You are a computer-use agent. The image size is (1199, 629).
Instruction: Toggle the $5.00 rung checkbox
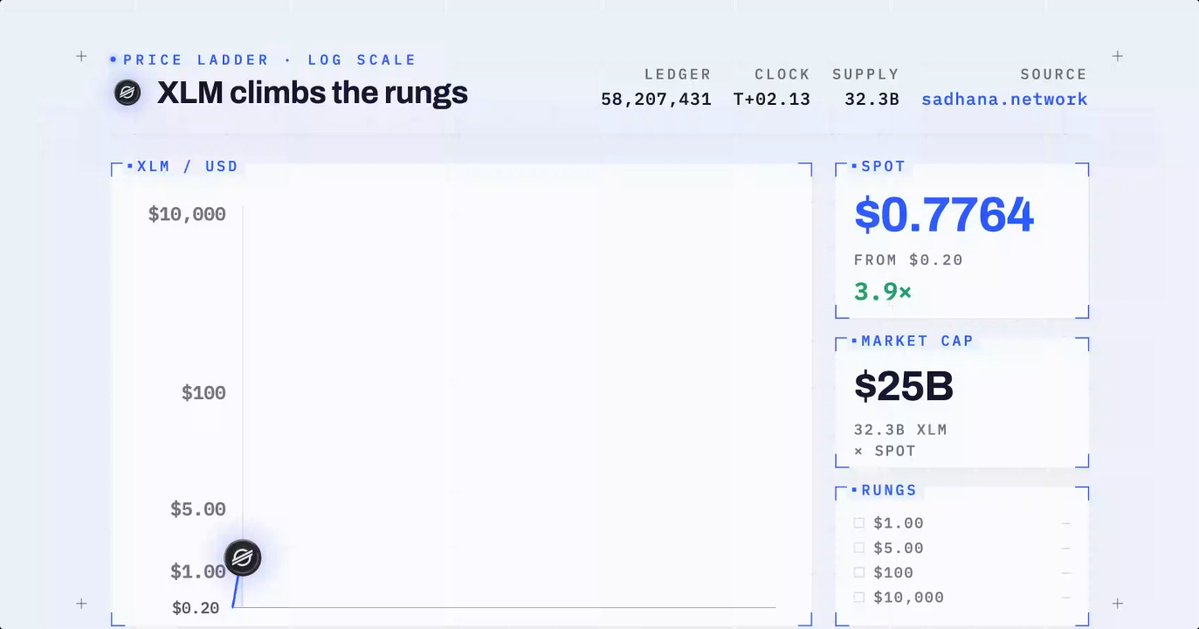coord(859,548)
